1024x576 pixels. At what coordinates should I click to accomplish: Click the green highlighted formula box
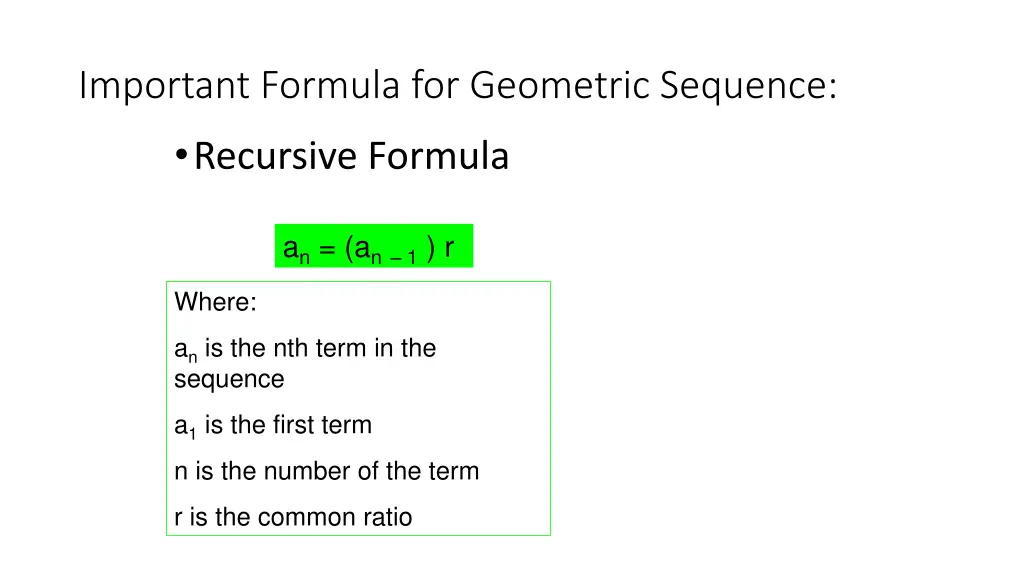point(373,246)
